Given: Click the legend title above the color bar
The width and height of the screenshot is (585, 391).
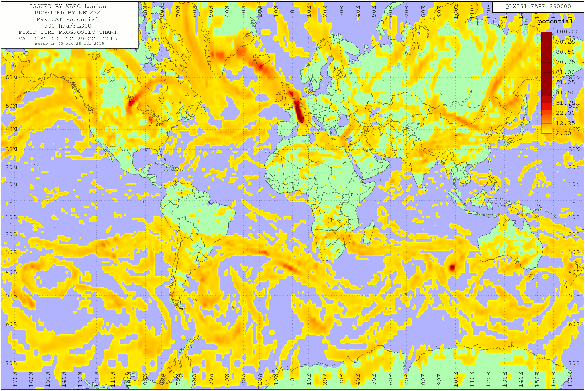Looking at the screenshot, I should pyautogui.click(x=555, y=22).
